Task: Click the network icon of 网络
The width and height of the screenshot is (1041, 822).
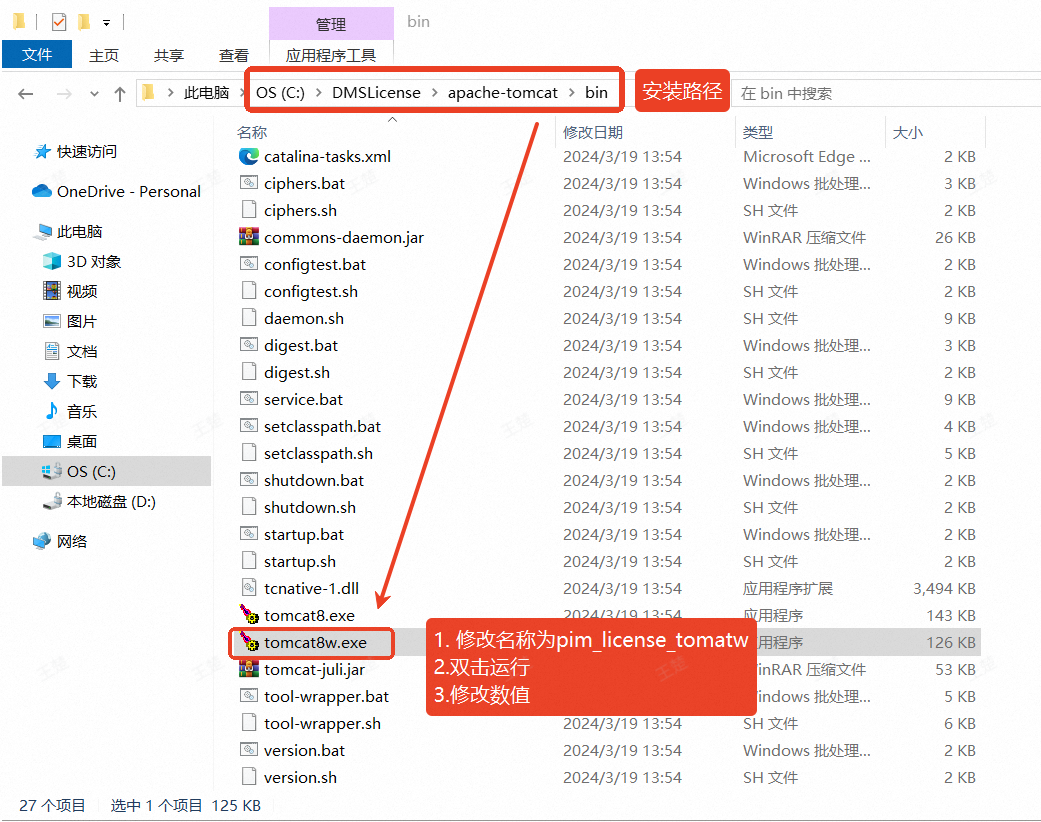Action: (x=42, y=541)
